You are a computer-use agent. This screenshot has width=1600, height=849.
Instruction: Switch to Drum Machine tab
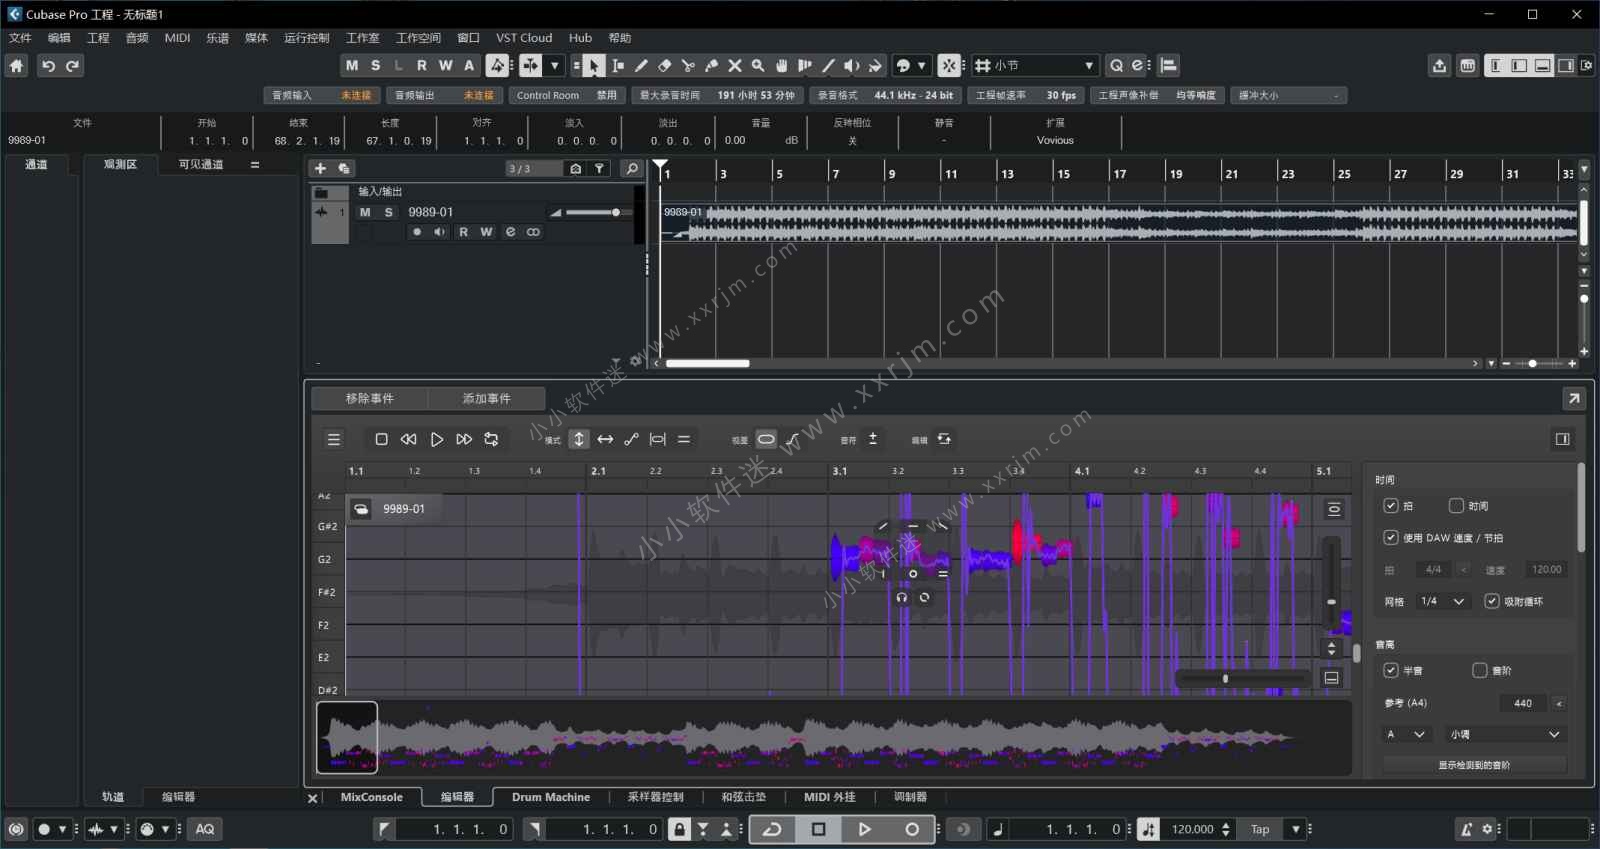tap(551, 797)
